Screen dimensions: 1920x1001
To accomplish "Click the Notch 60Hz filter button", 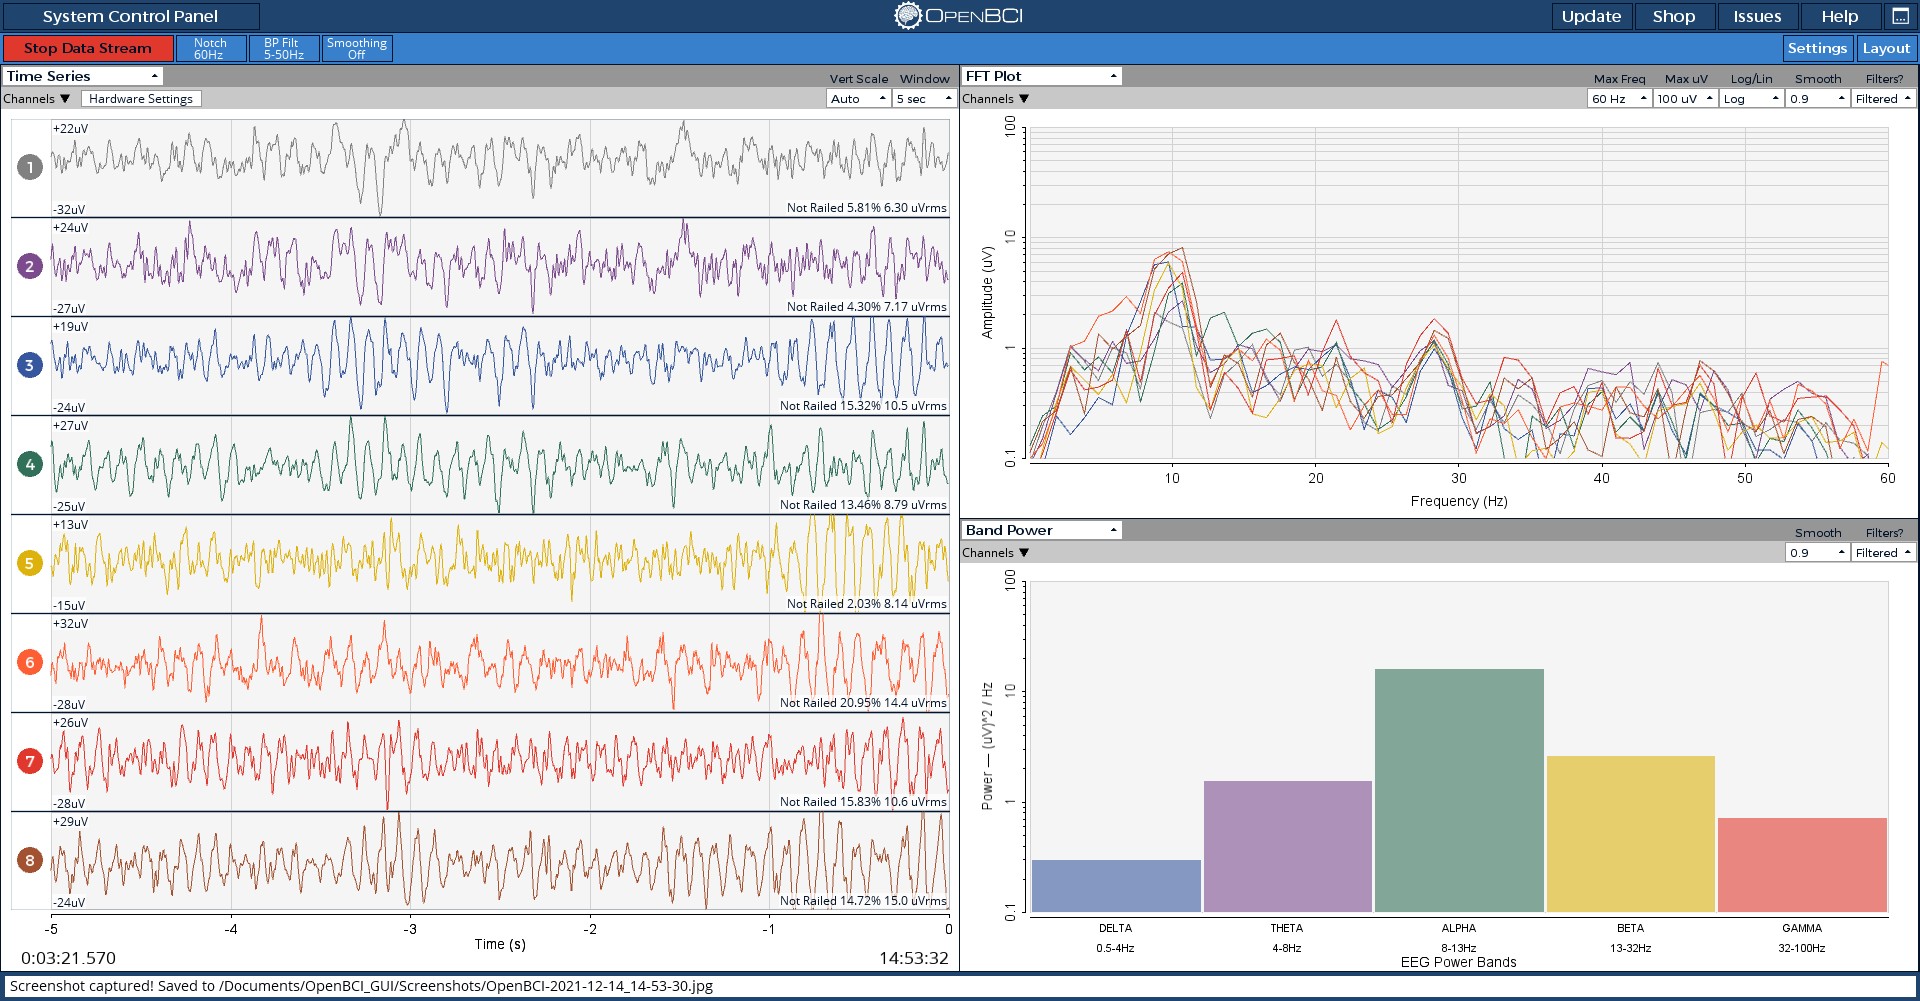I will (x=210, y=47).
